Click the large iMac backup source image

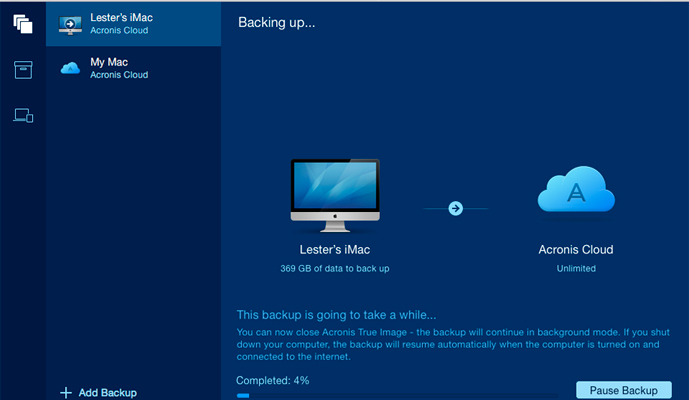tap(335, 196)
